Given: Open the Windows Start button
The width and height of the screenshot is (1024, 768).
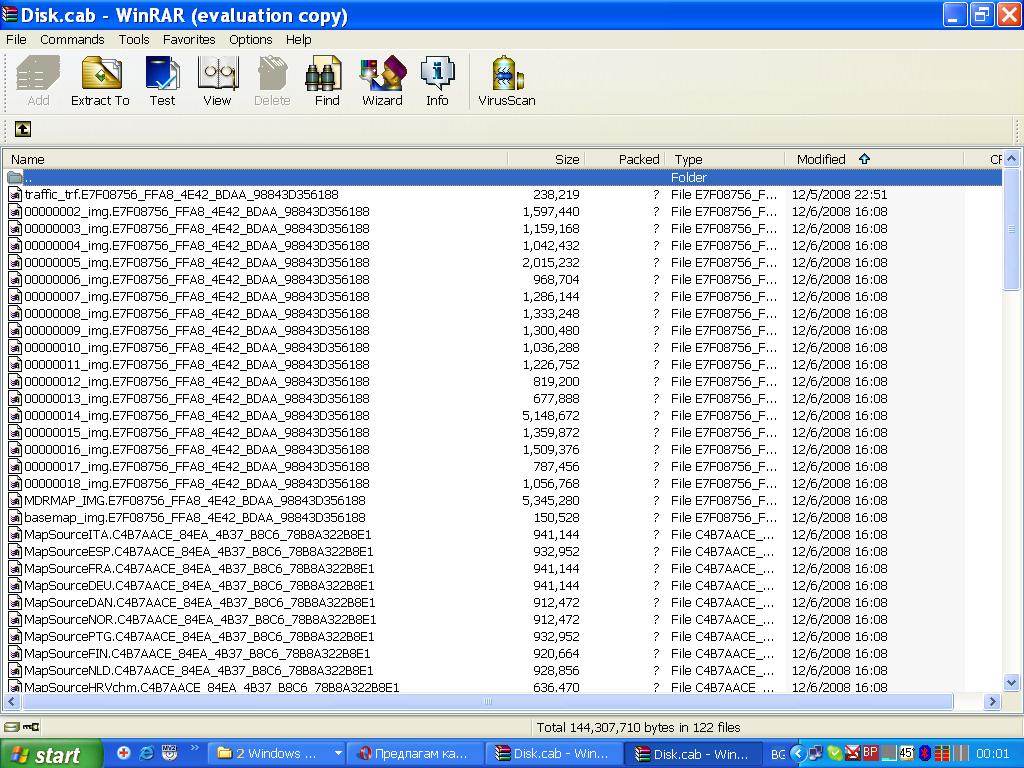Looking at the screenshot, I should (x=50, y=754).
